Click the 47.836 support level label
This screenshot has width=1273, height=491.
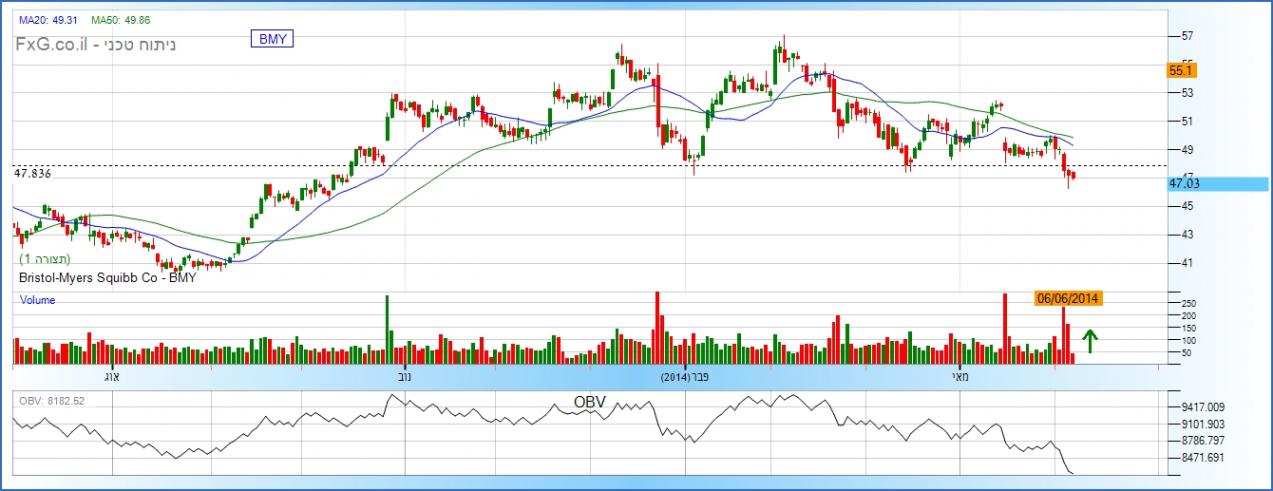pos(33,174)
